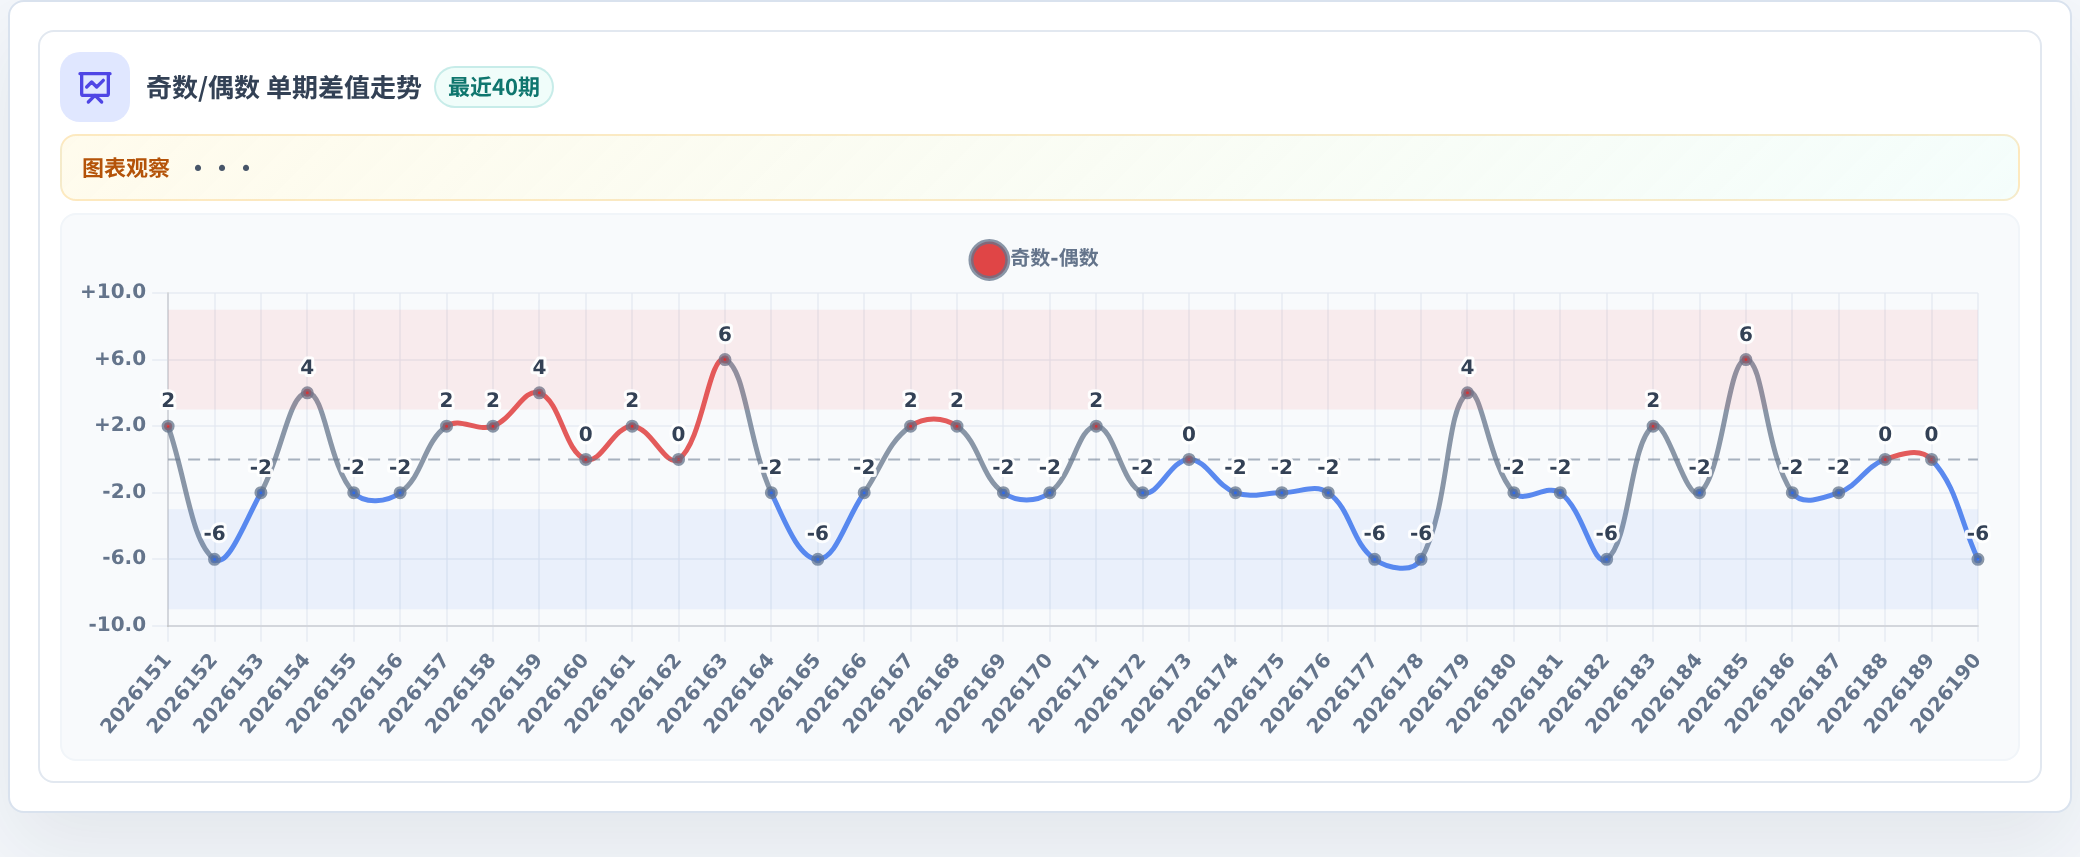Image resolution: width=2080 pixels, height=857 pixels.
Task: Select the data point for period 2026163
Action: [725, 360]
